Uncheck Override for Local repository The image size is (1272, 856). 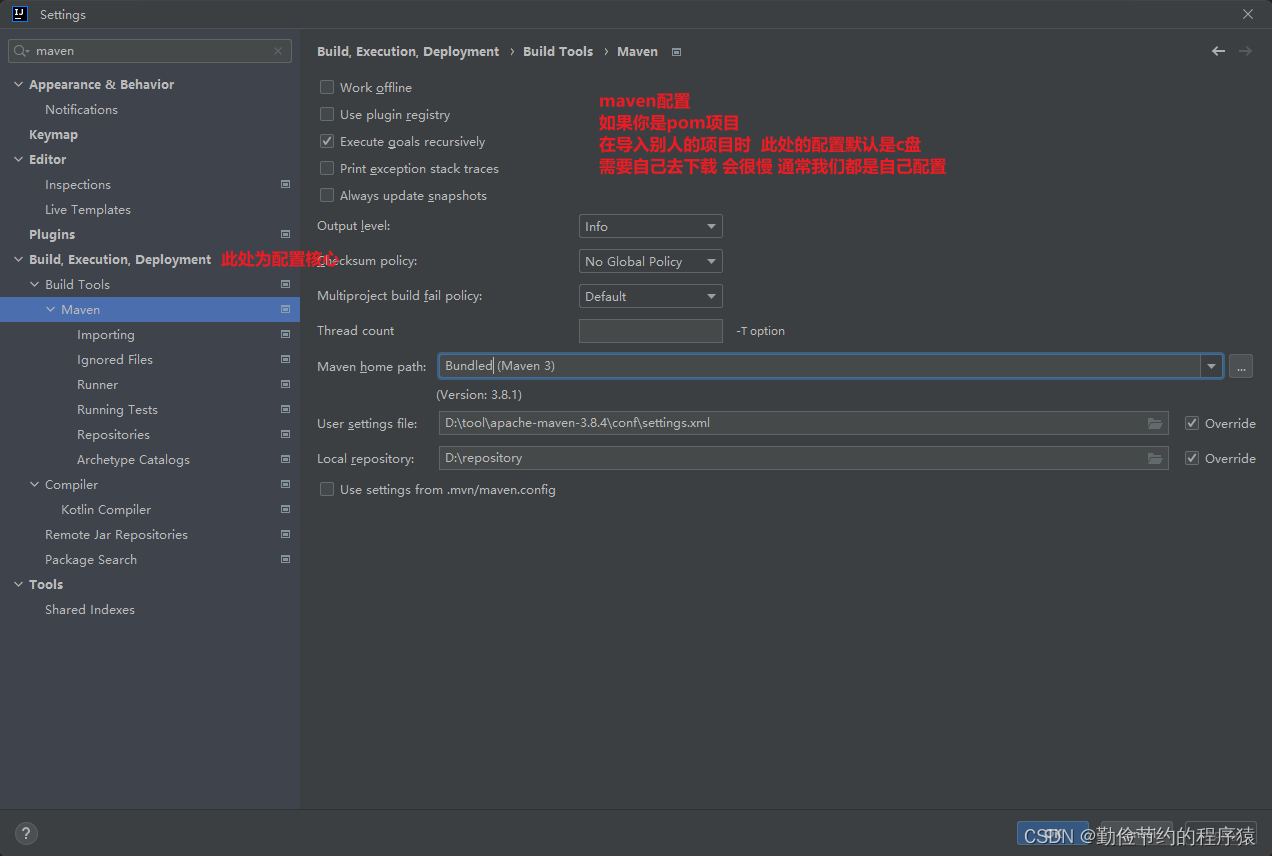coord(1192,458)
